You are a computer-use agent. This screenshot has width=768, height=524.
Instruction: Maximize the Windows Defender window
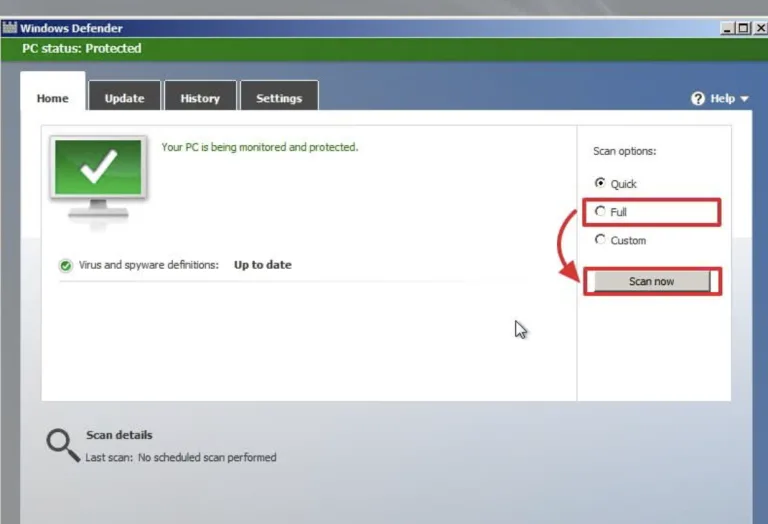pos(743,28)
